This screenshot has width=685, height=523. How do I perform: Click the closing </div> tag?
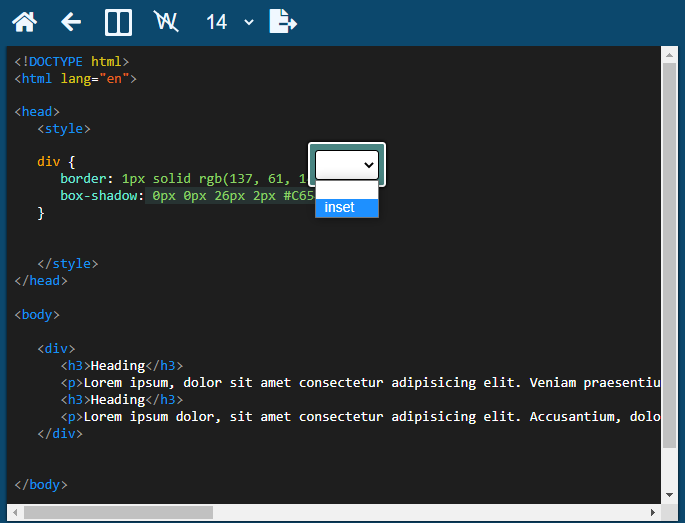(60, 434)
